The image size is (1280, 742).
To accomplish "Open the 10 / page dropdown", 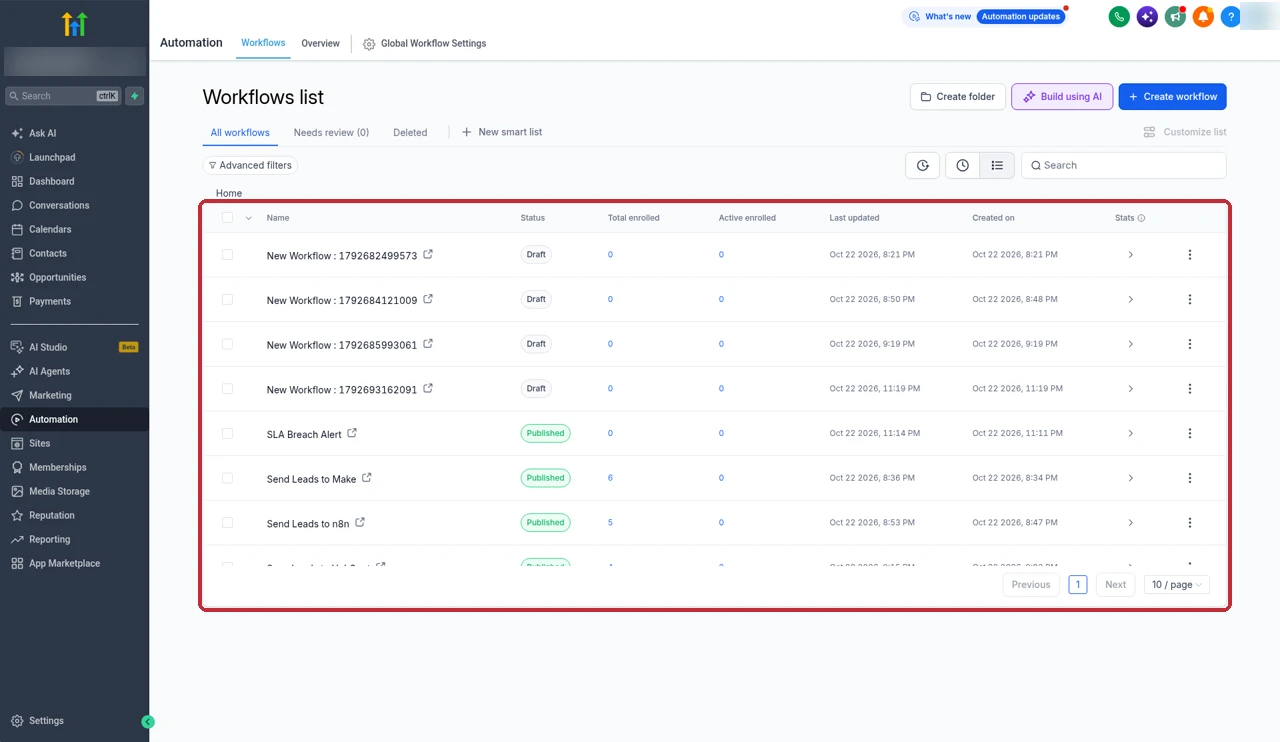I will 1177,585.
